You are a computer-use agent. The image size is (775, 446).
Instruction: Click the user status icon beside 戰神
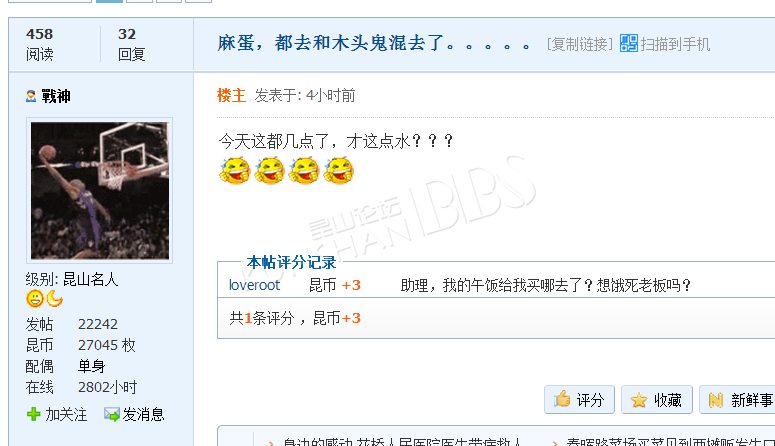click(x=31, y=96)
